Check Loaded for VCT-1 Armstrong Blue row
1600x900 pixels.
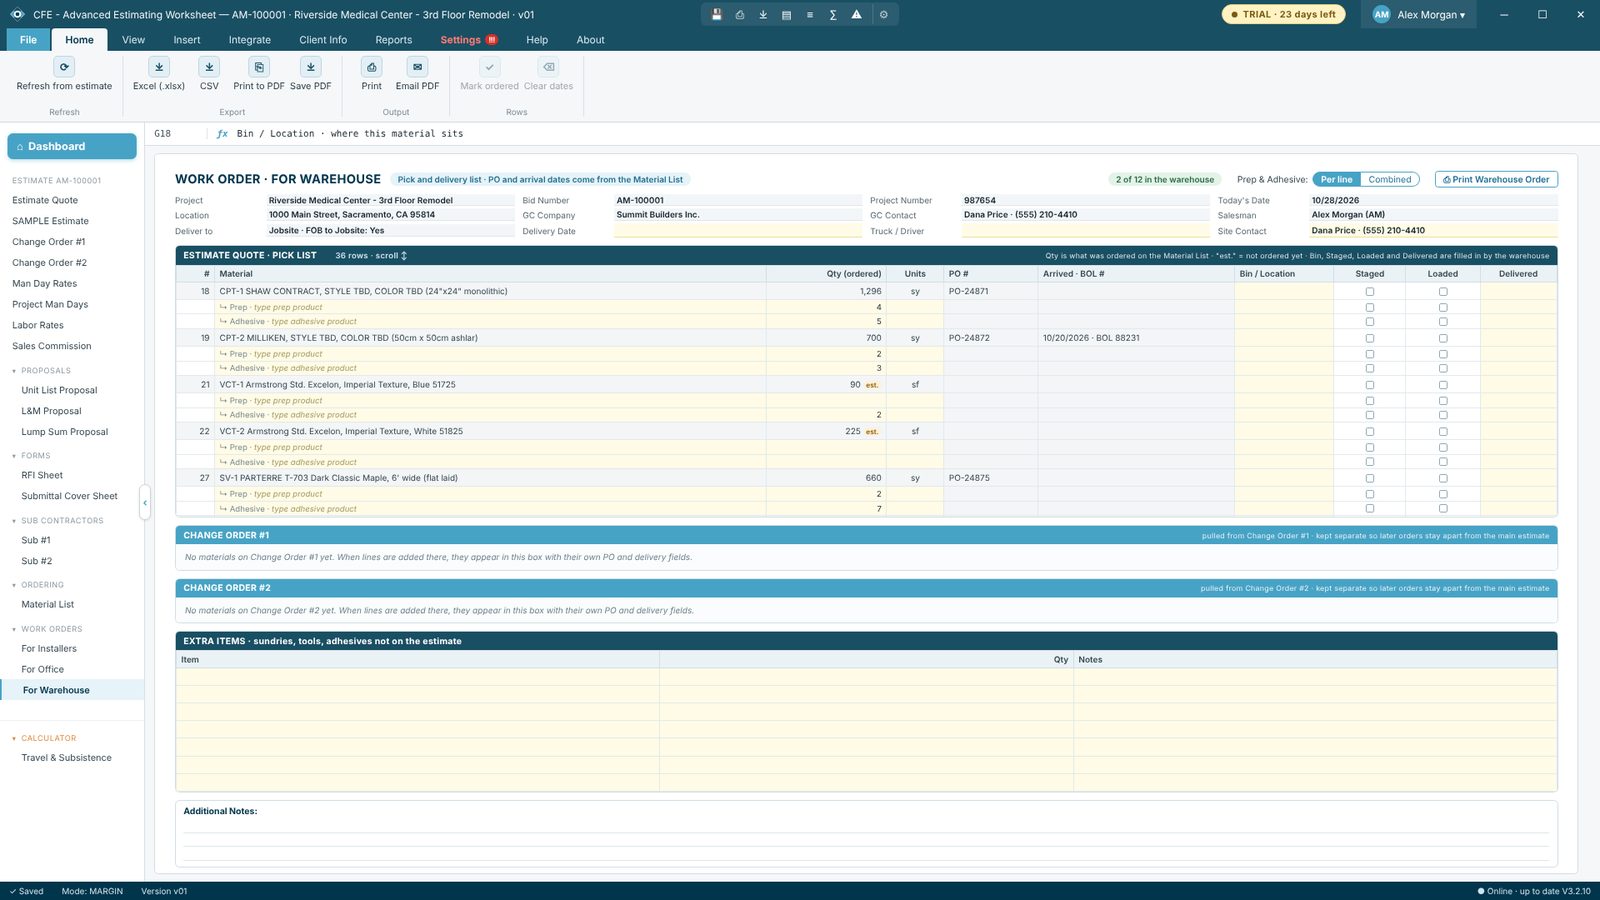[x=1443, y=385]
